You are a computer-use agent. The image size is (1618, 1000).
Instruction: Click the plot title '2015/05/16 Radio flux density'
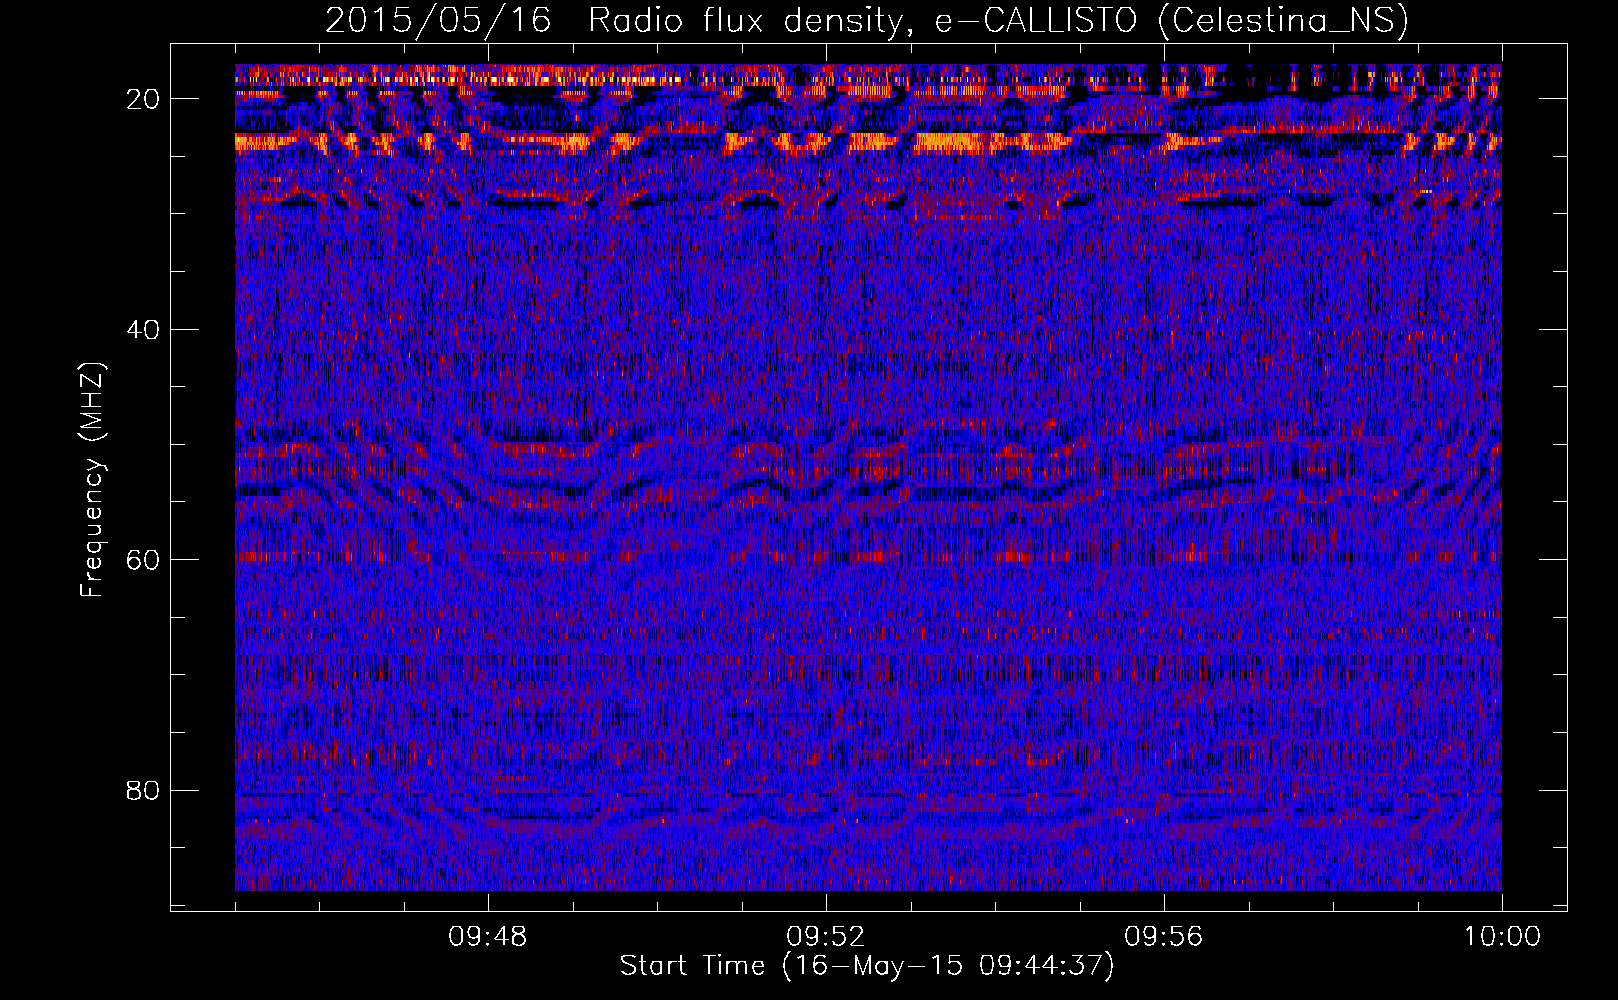[867, 20]
